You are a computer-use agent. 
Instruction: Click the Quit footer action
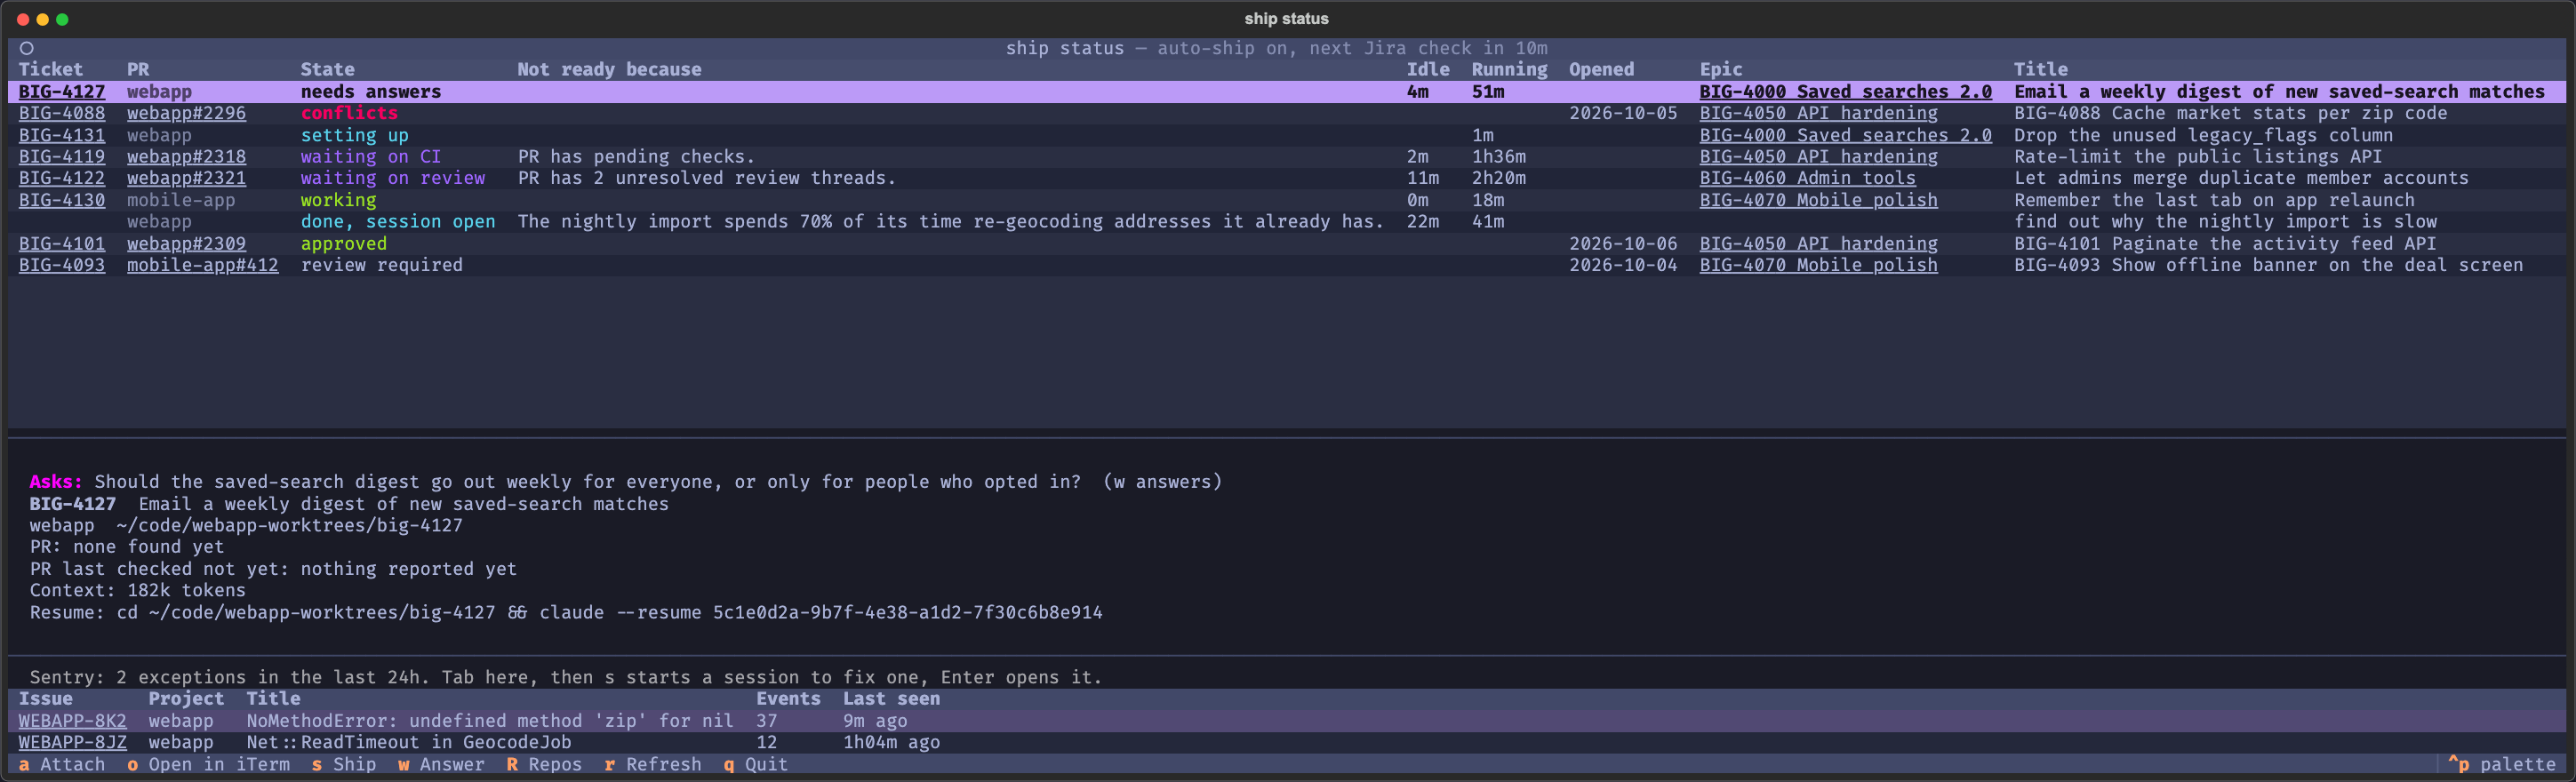(756, 764)
